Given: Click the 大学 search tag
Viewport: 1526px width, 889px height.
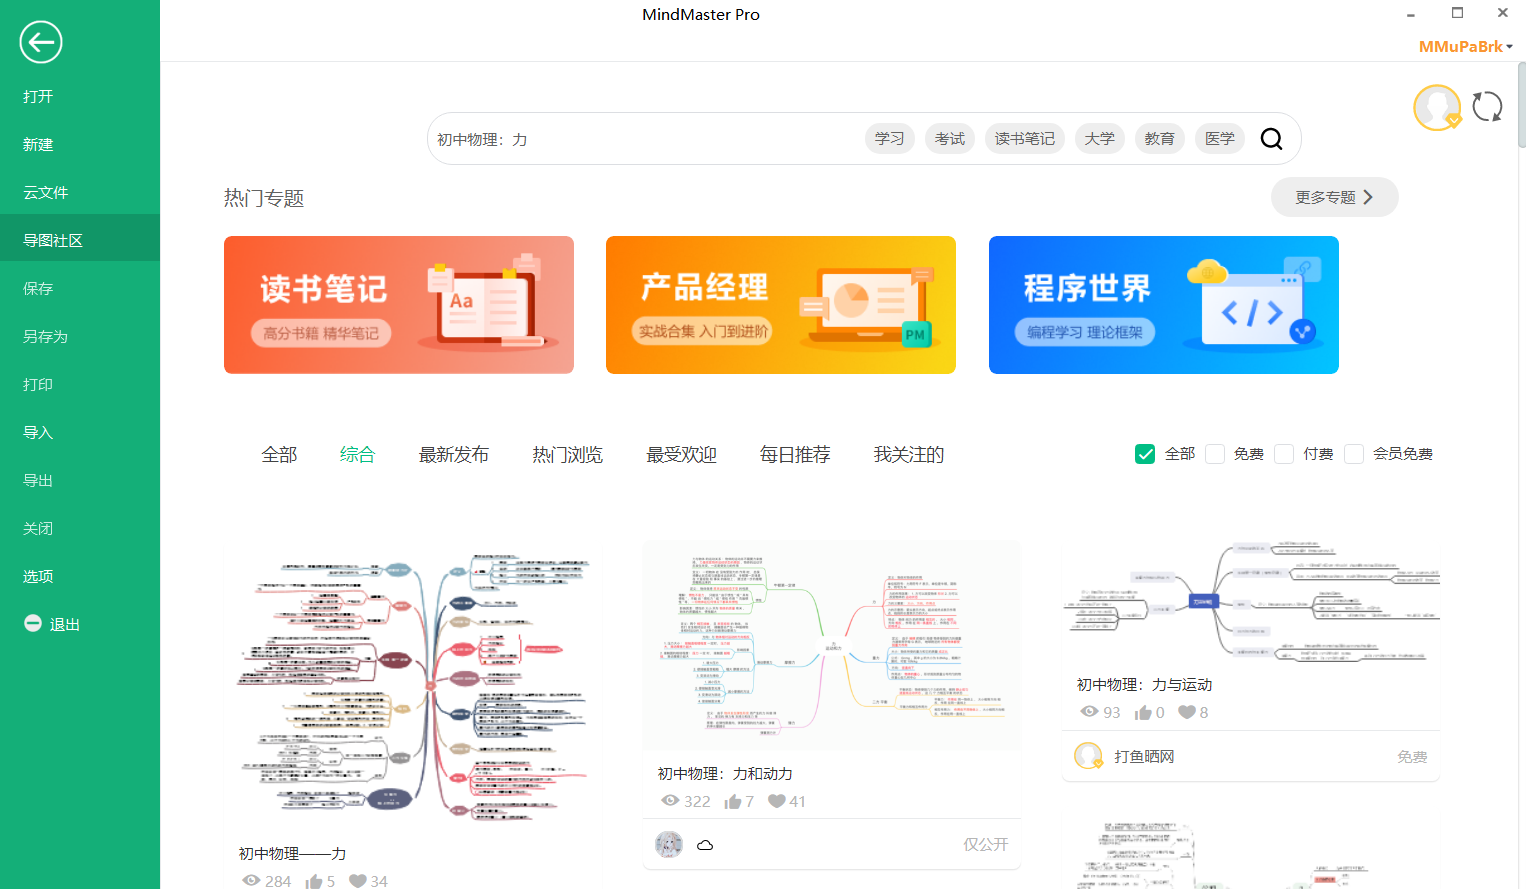Looking at the screenshot, I should pyautogui.click(x=1100, y=139).
